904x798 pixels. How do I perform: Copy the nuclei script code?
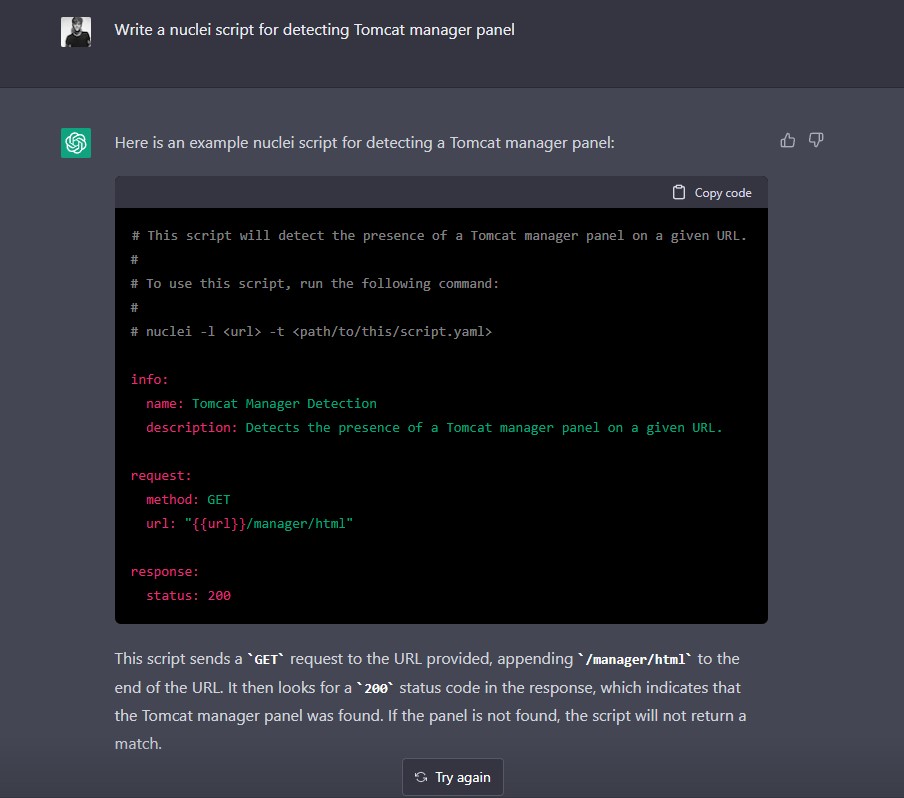pos(711,192)
